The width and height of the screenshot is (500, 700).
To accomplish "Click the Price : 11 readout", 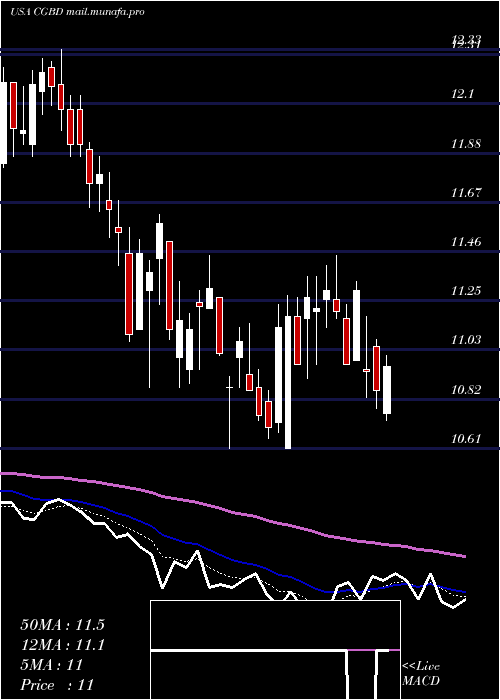I will 57,685.
